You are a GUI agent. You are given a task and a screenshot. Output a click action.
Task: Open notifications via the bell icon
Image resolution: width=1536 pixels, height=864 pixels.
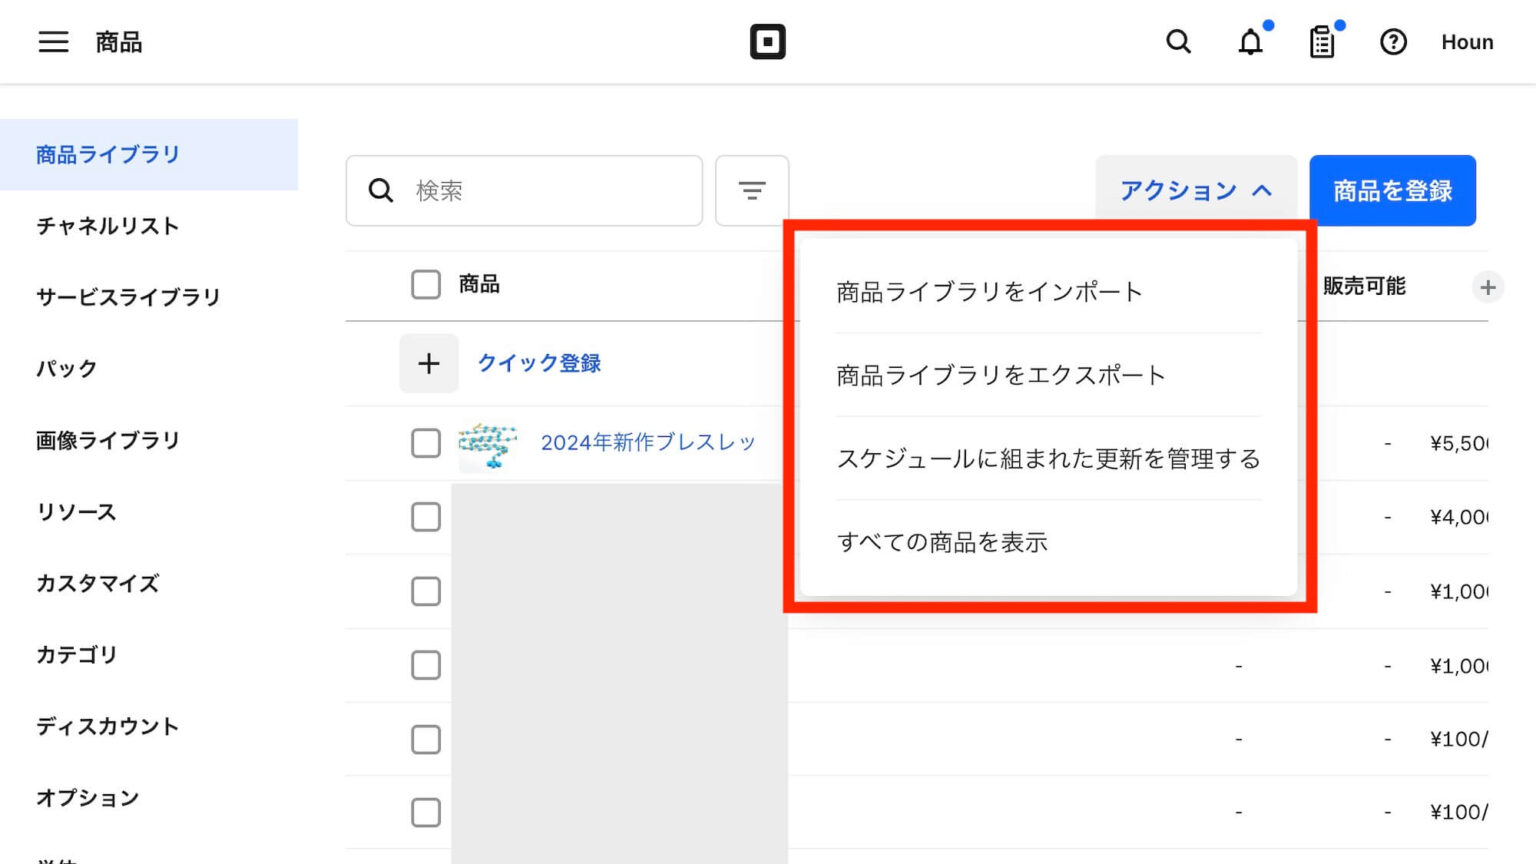click(x=1250, y=42)
